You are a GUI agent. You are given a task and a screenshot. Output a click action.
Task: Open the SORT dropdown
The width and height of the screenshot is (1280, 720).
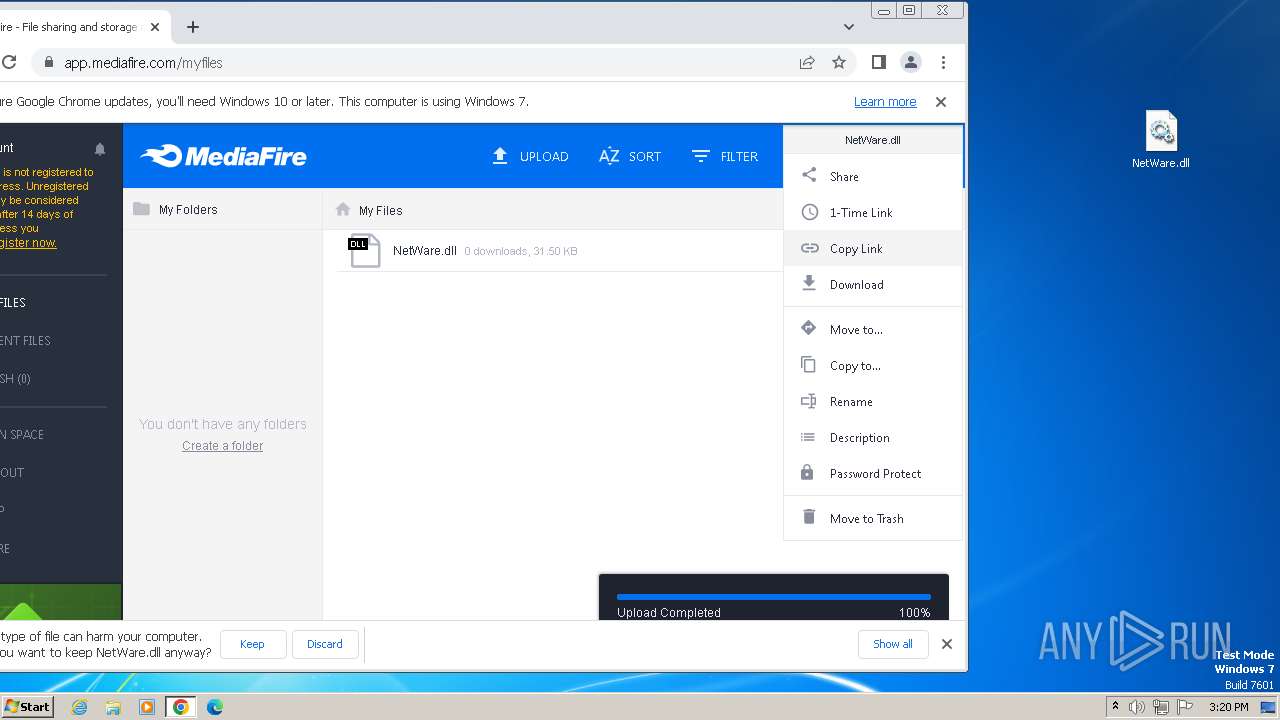tap(630, 156)
